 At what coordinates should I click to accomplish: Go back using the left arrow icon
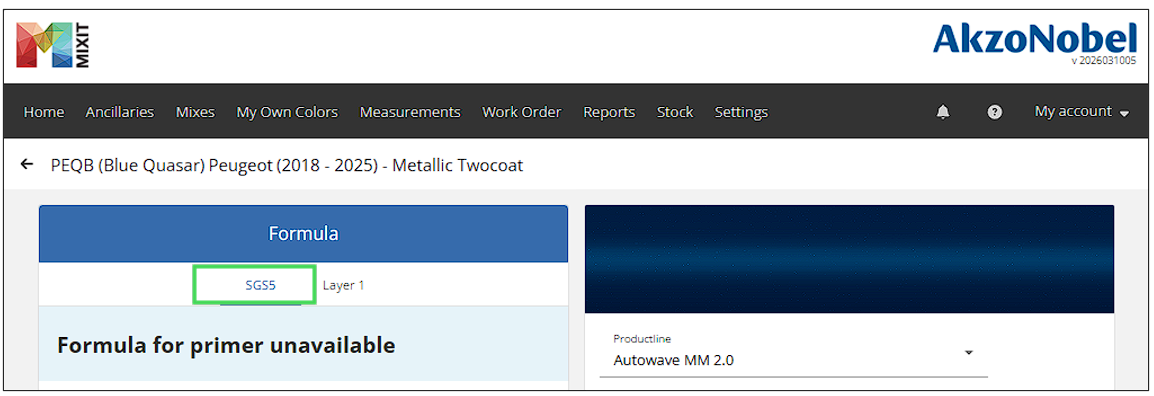tap(27, 164)
